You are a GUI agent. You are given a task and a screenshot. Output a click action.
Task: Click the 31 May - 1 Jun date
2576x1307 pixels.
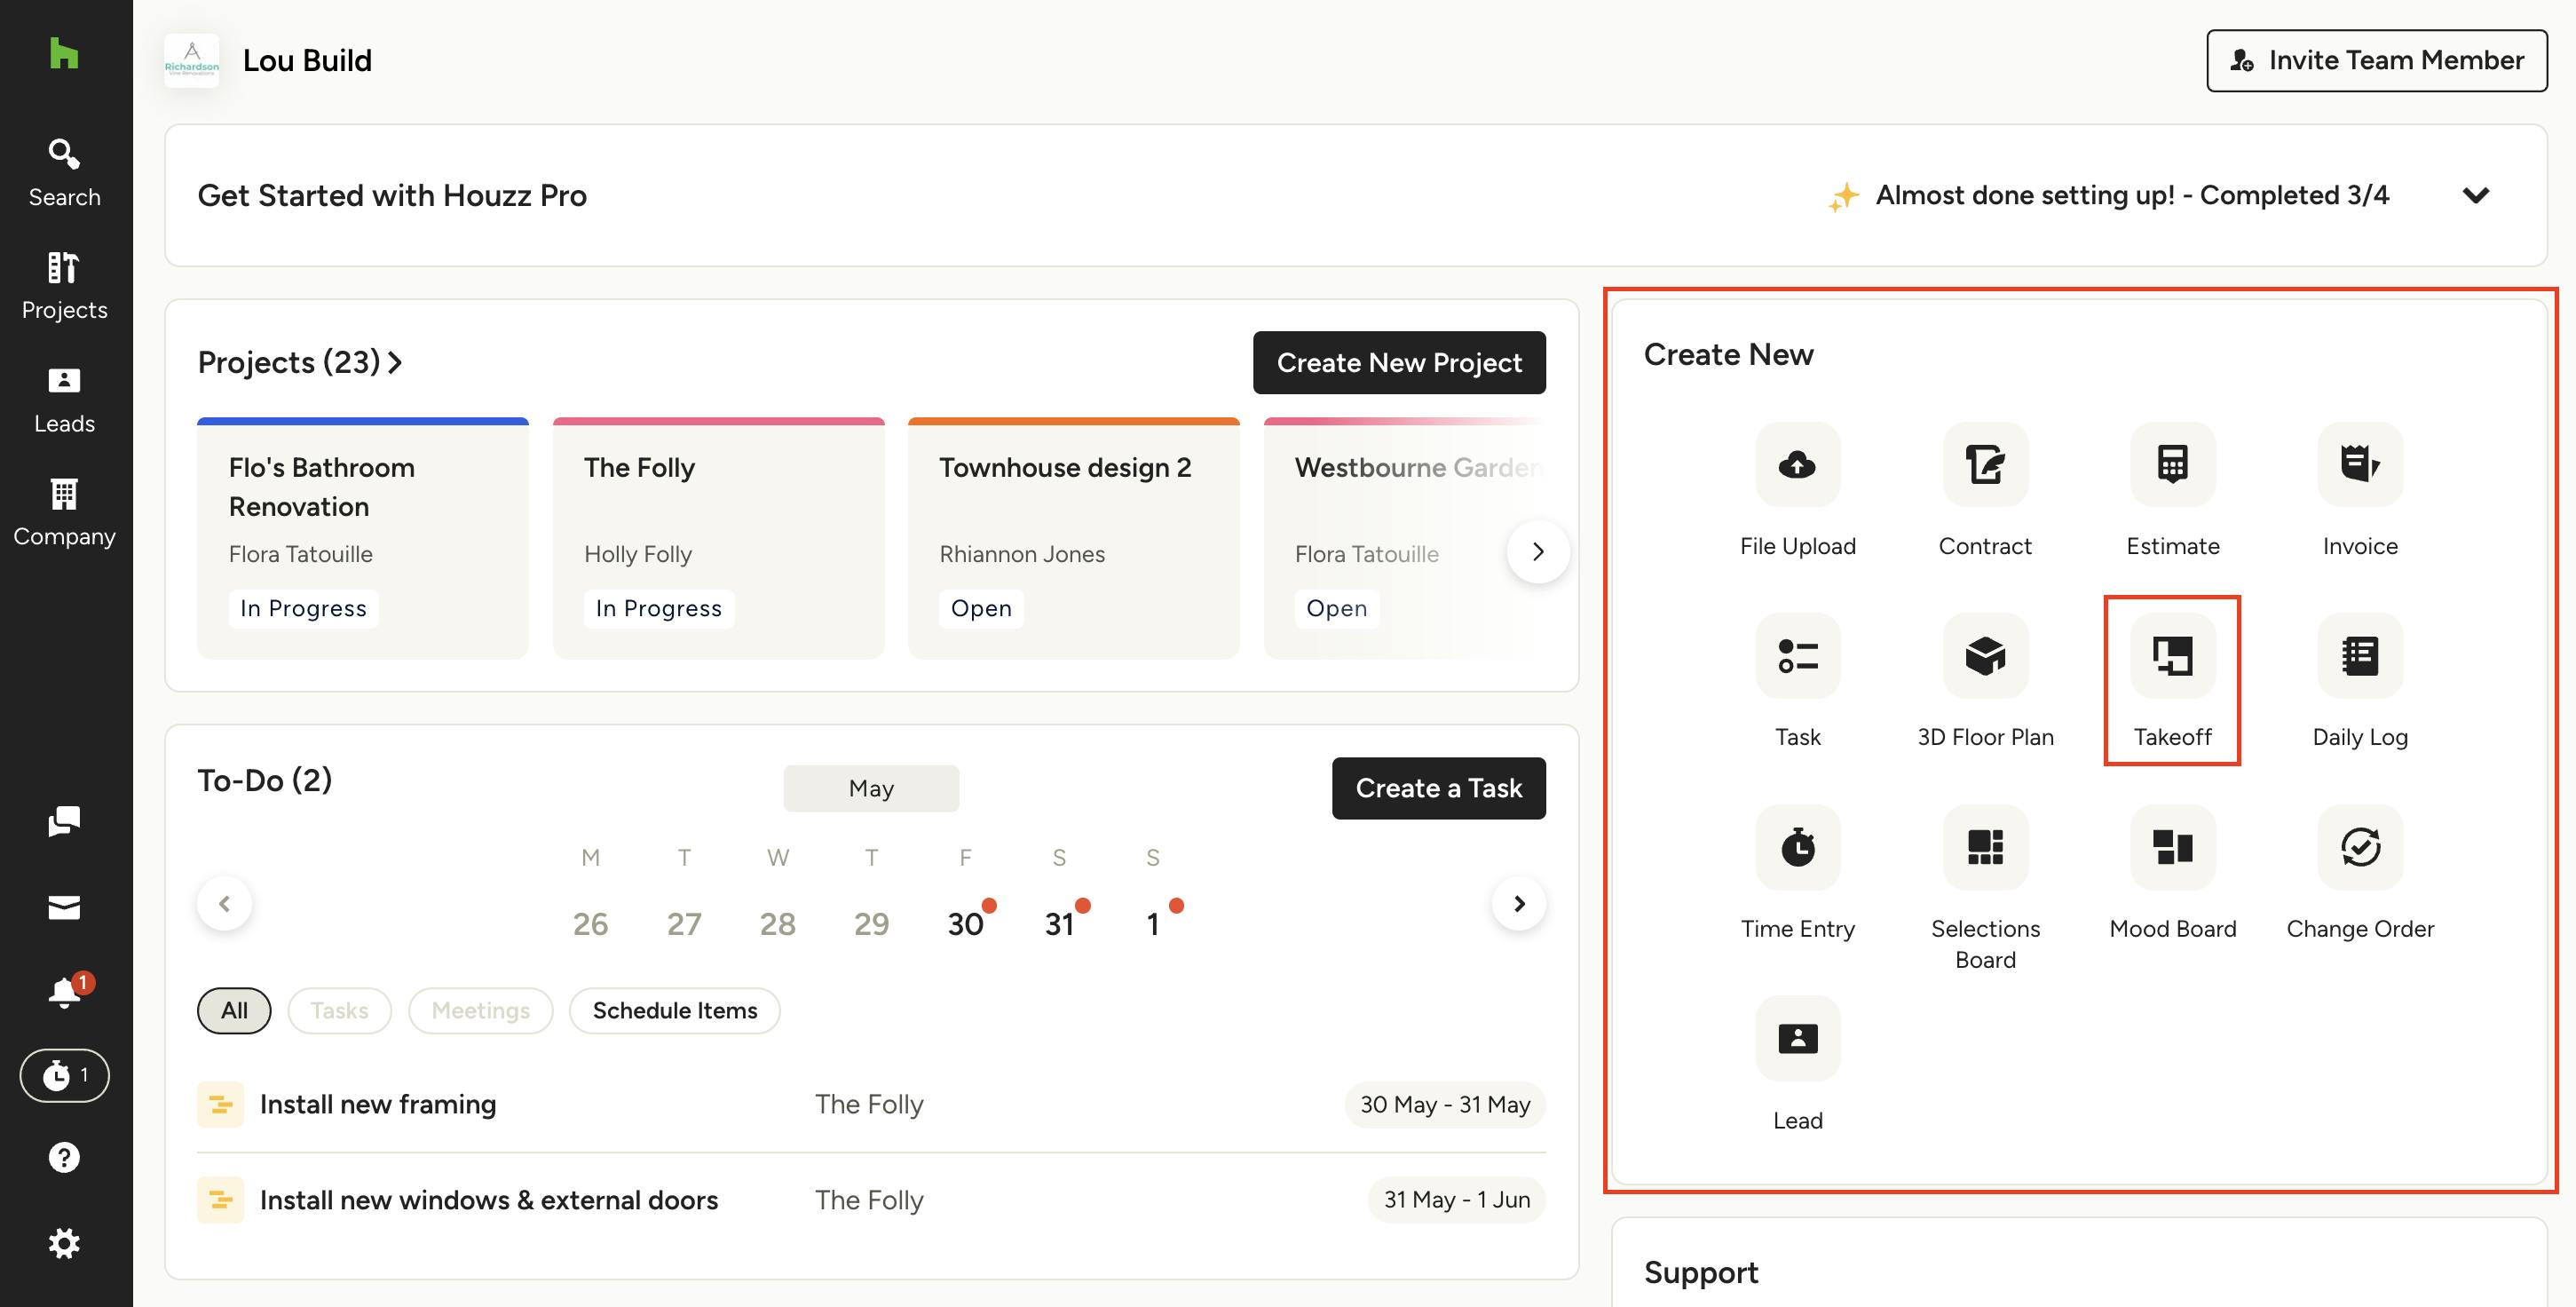[1456, 1200]
